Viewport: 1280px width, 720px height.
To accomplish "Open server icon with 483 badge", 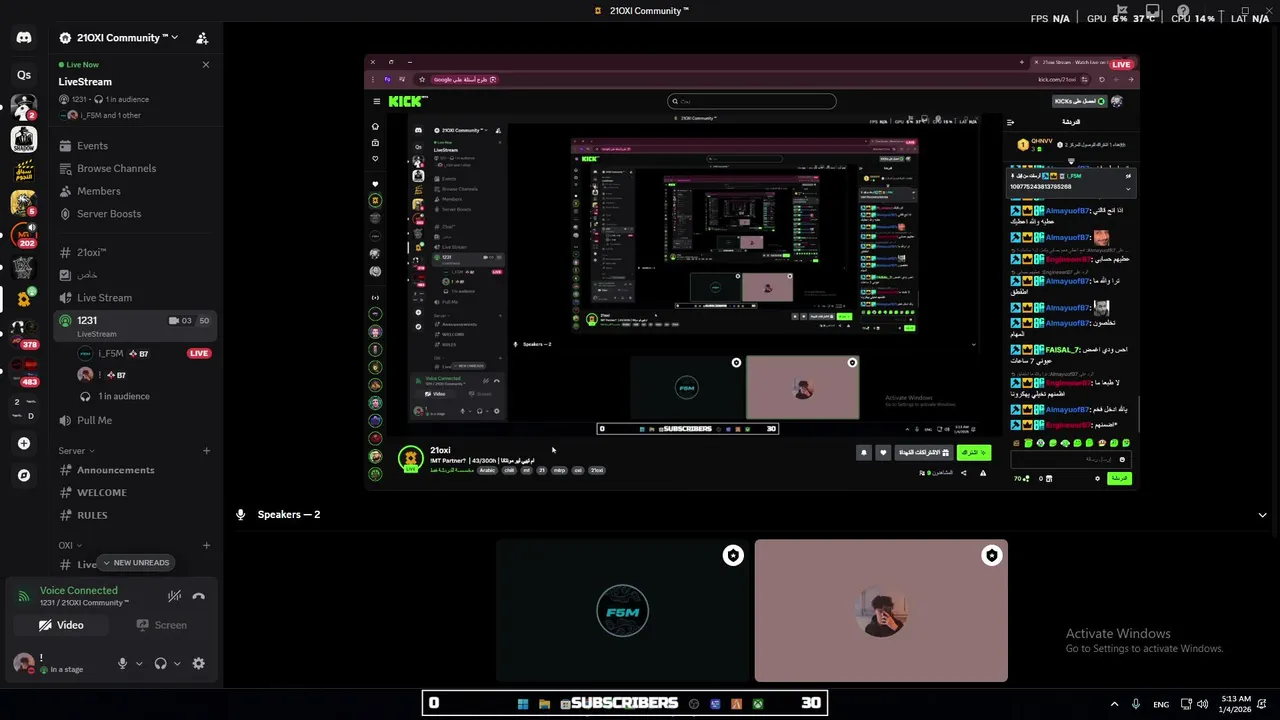I will point(24,370).
